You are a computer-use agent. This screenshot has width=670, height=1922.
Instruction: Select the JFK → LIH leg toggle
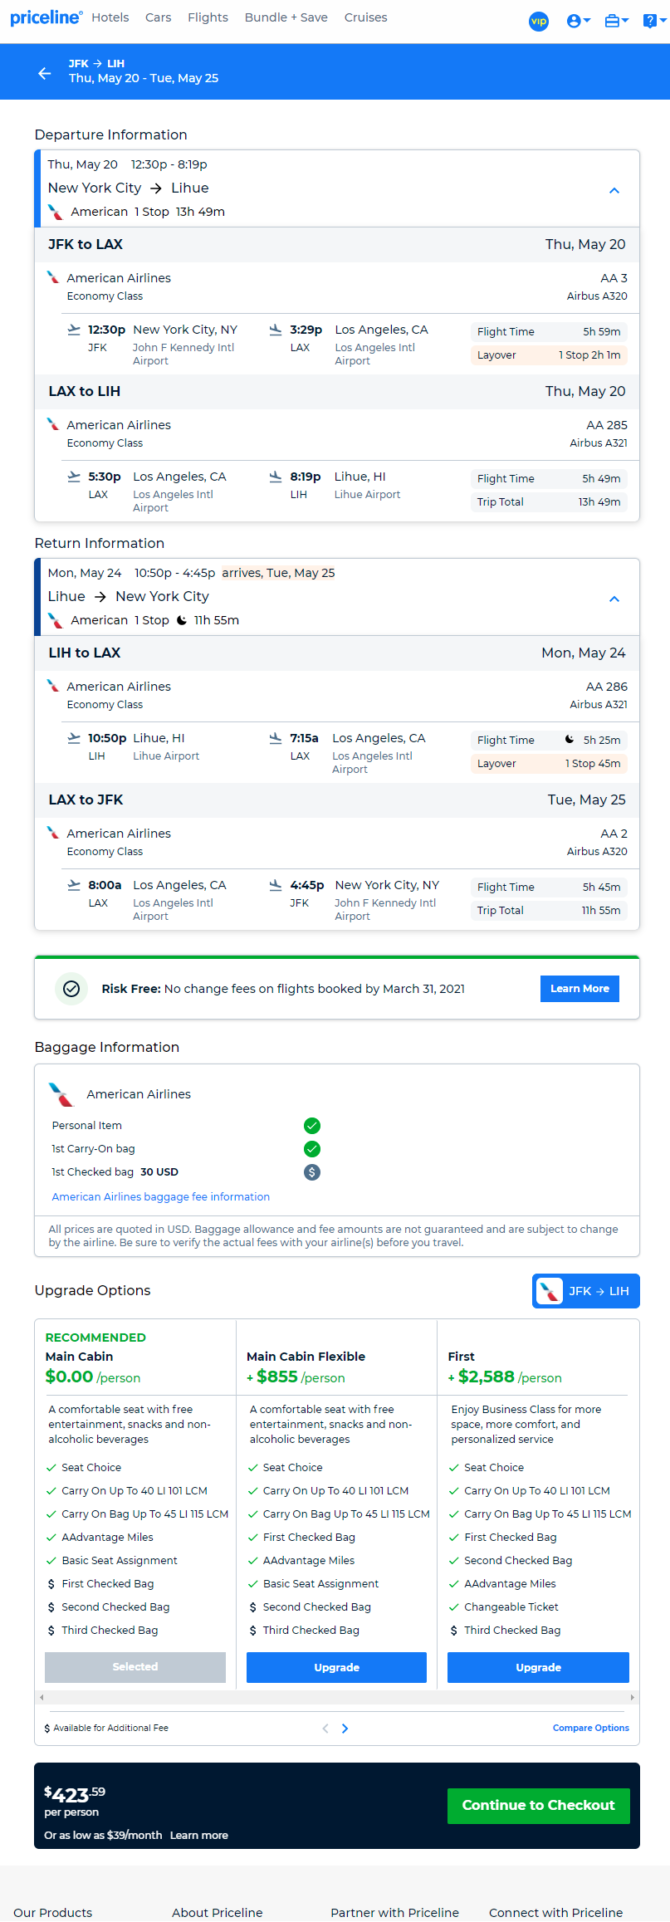pos(585,1291)
